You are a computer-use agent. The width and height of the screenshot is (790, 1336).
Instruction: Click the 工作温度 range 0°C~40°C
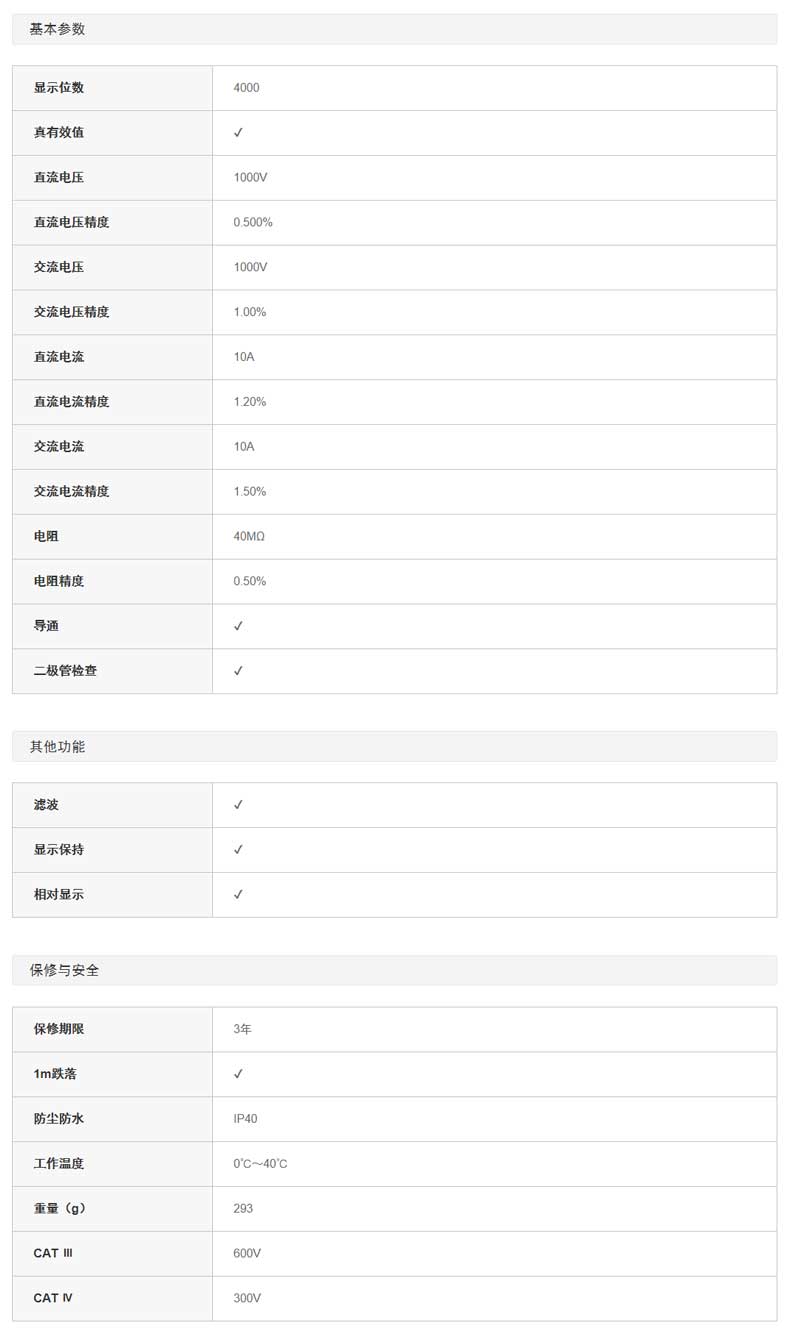pos(260,1164)
